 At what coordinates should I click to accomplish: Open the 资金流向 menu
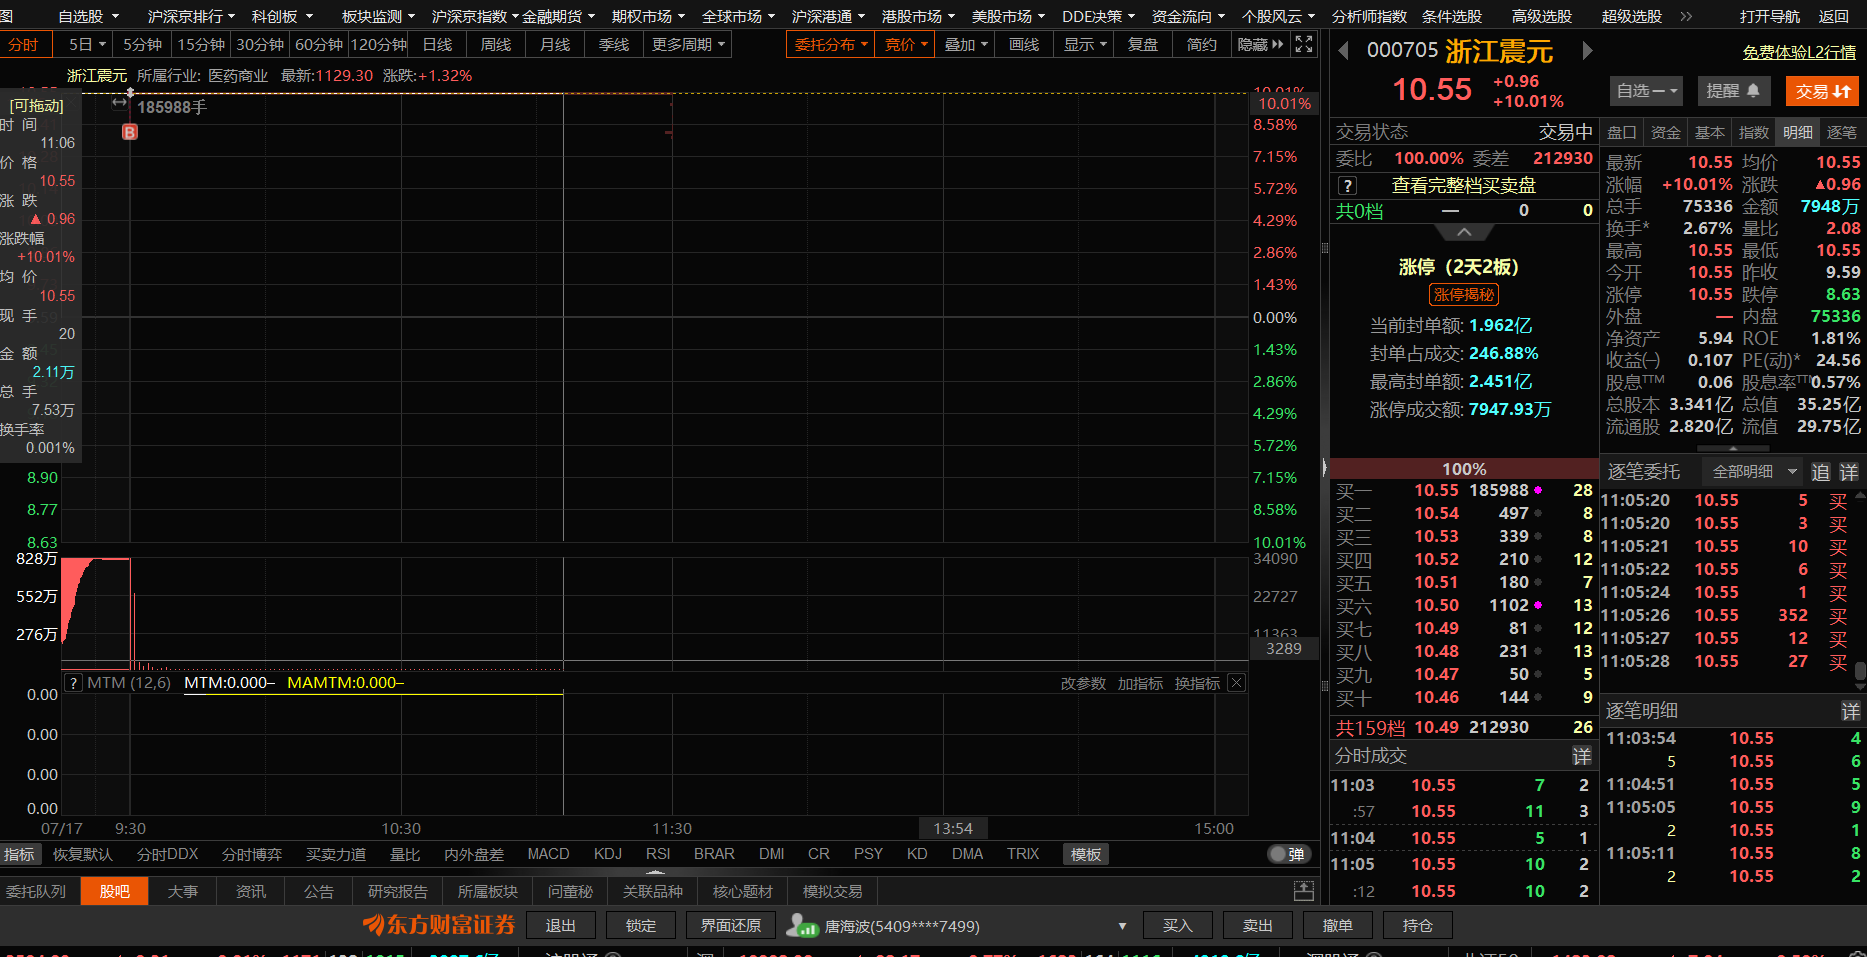coord(1187,16)
